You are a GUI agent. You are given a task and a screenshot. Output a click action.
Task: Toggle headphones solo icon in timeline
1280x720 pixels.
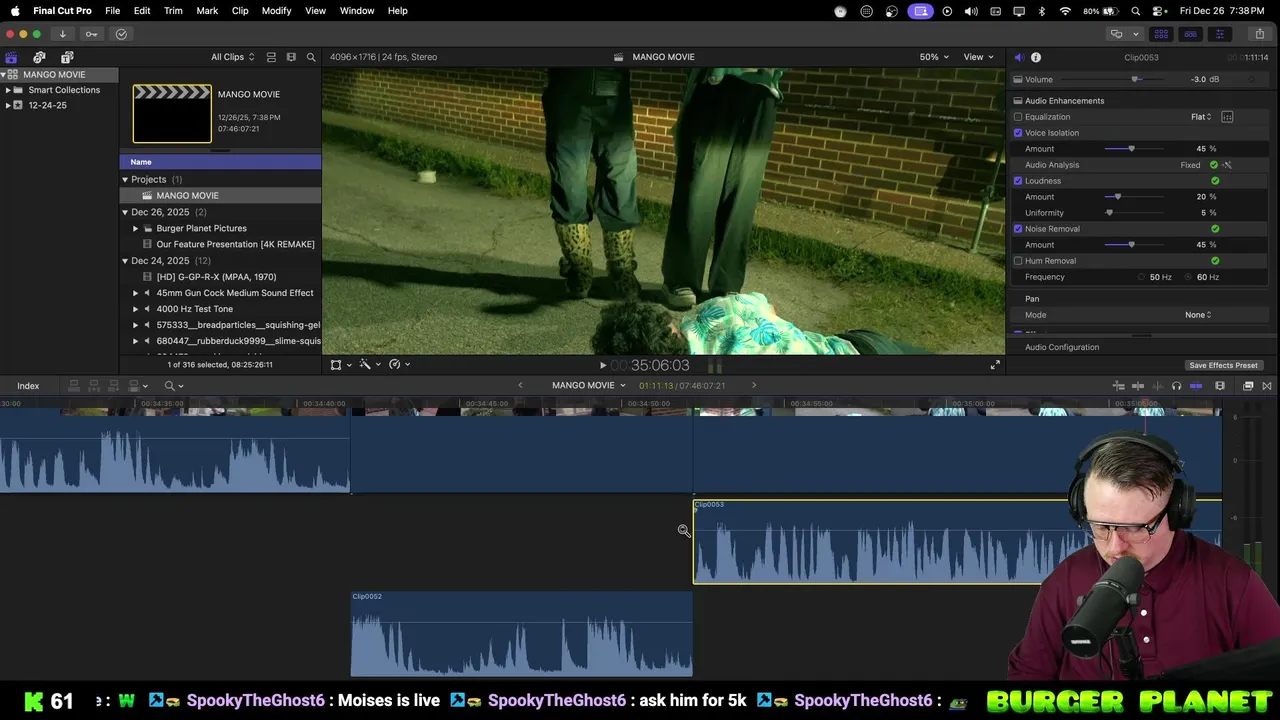pos(1176,386)
